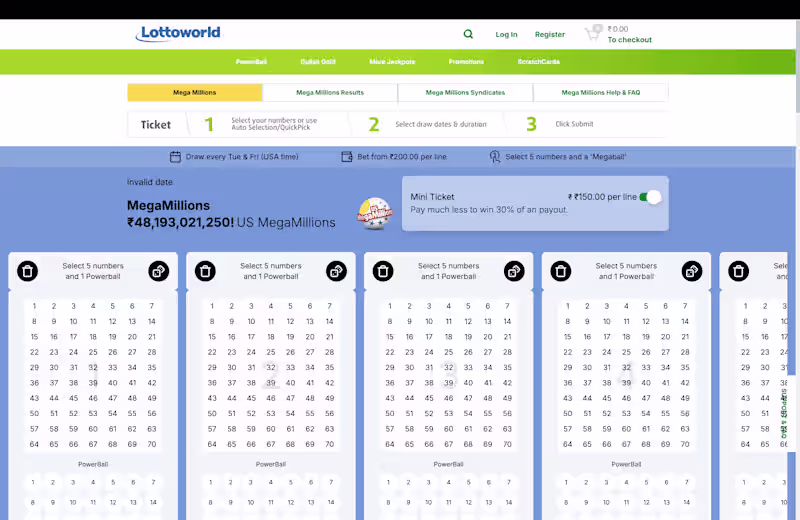This screenshot has height=520, width=800.
Task: Choose PowerBall 3 on the fourth ticket
Action: pyautogui.click(x=606, y=482)
